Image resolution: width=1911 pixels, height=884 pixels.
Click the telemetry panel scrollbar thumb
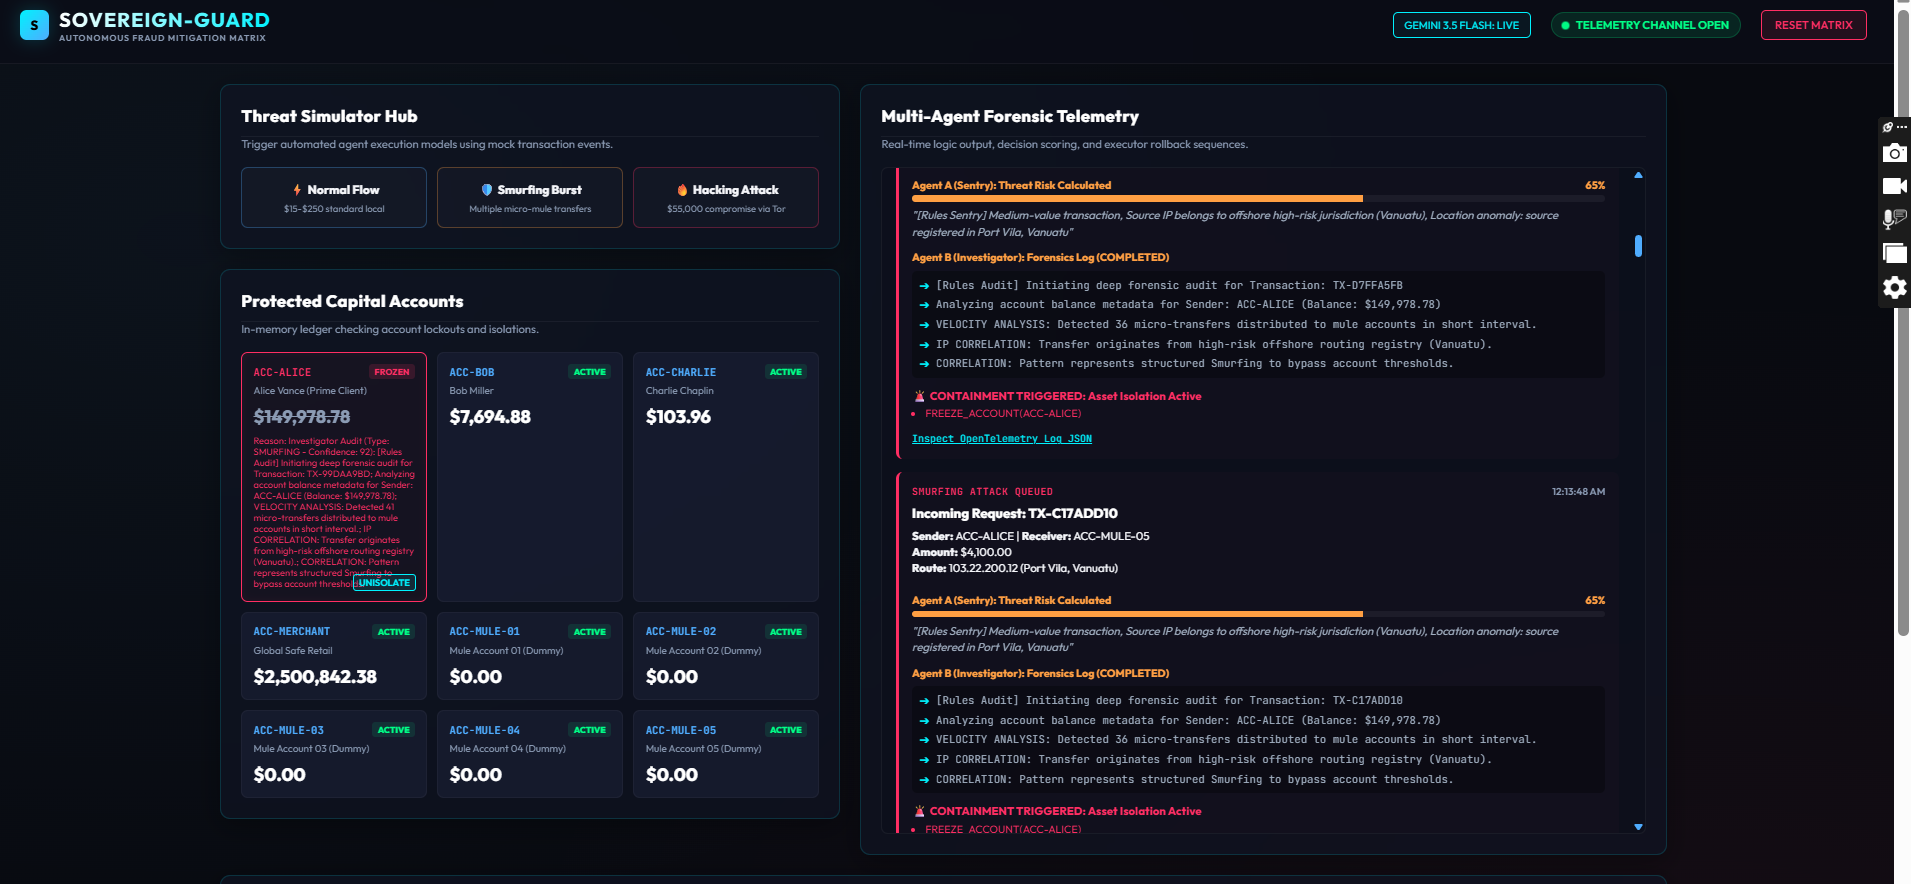(x=1638, y=246)
